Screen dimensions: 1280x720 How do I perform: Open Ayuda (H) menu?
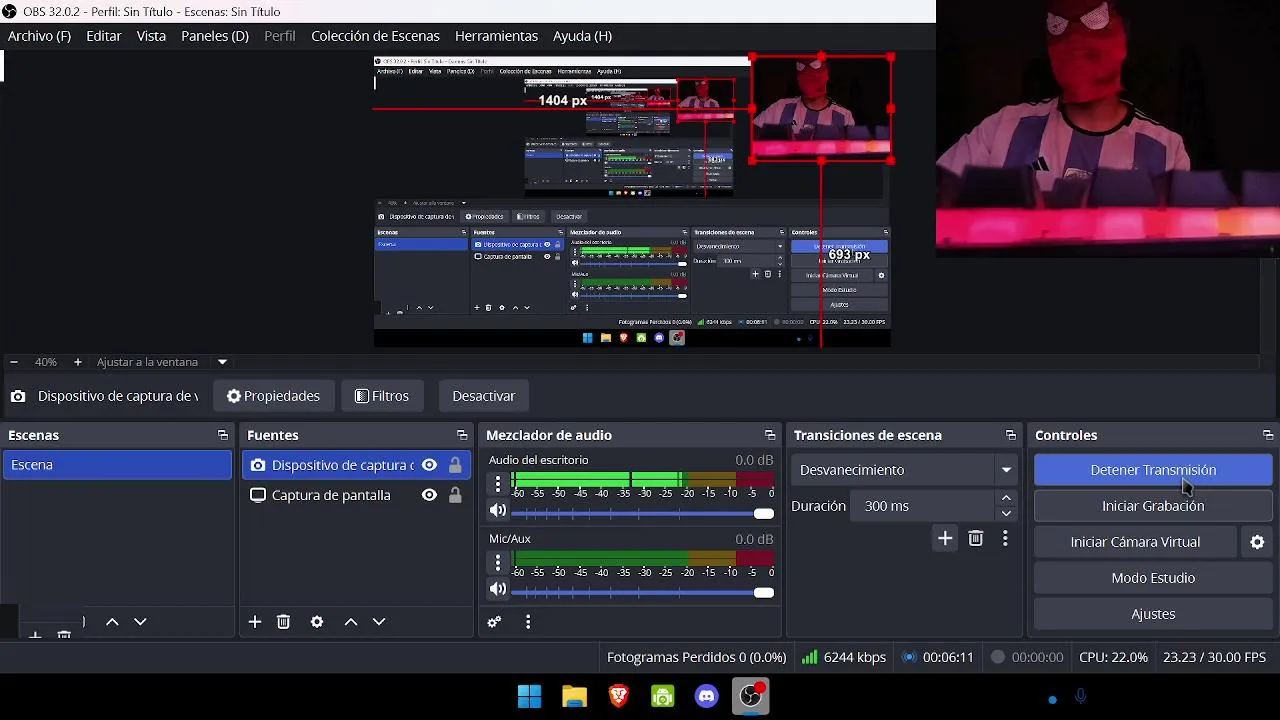point(582,36)
